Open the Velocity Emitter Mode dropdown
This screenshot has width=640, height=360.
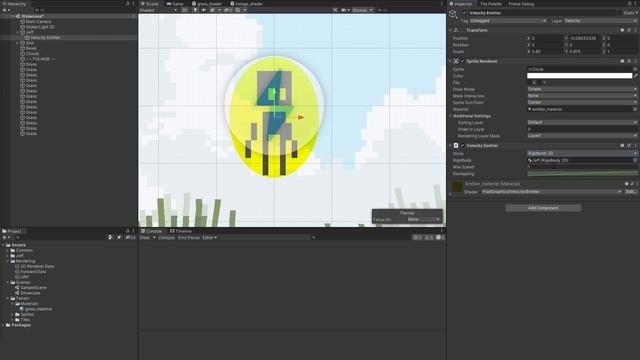click(582, 153)
